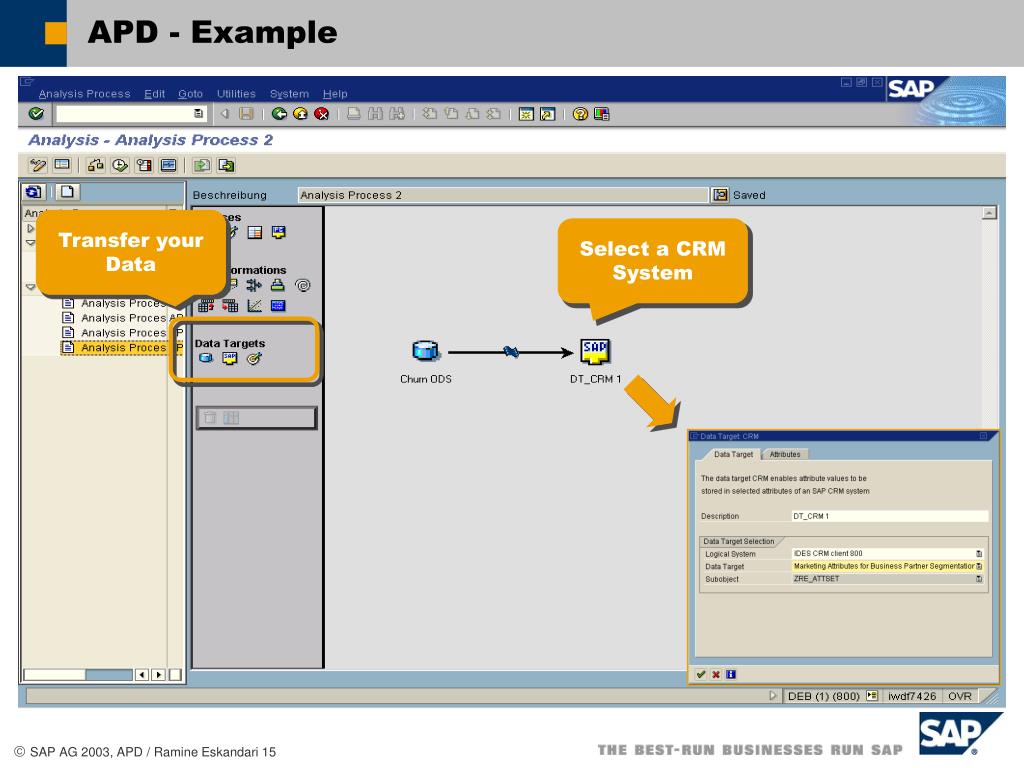Expand the first collapsed tree node
The image size is (1024, 768).
30,229
